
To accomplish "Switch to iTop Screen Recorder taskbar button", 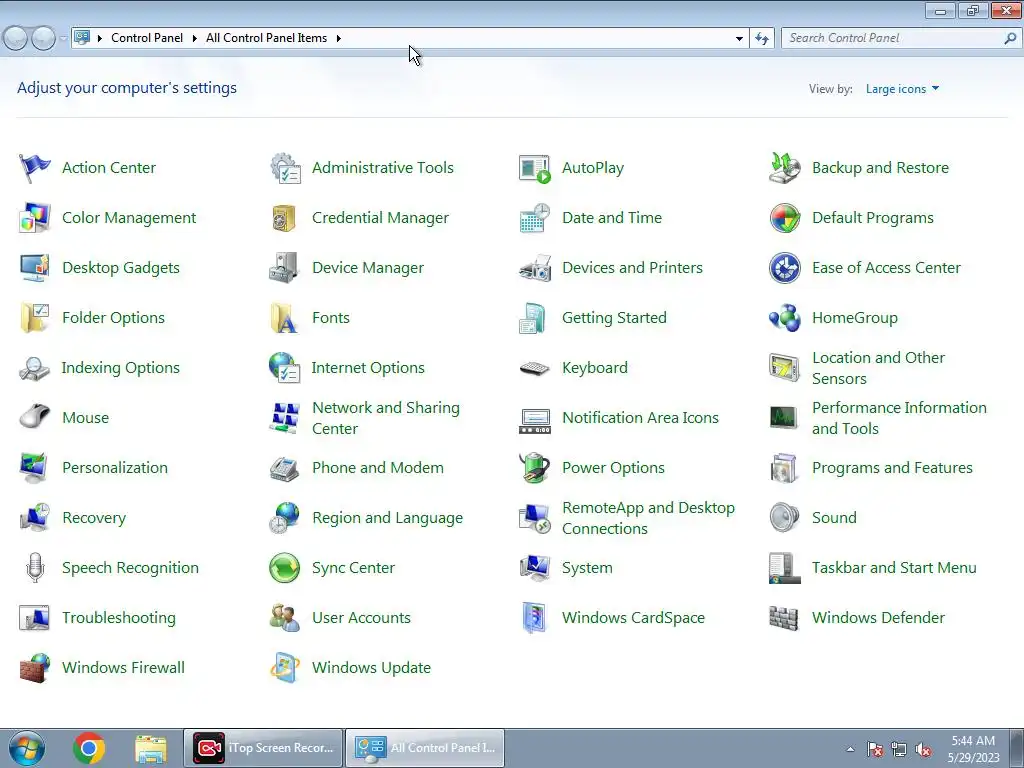I will point(263,748).
